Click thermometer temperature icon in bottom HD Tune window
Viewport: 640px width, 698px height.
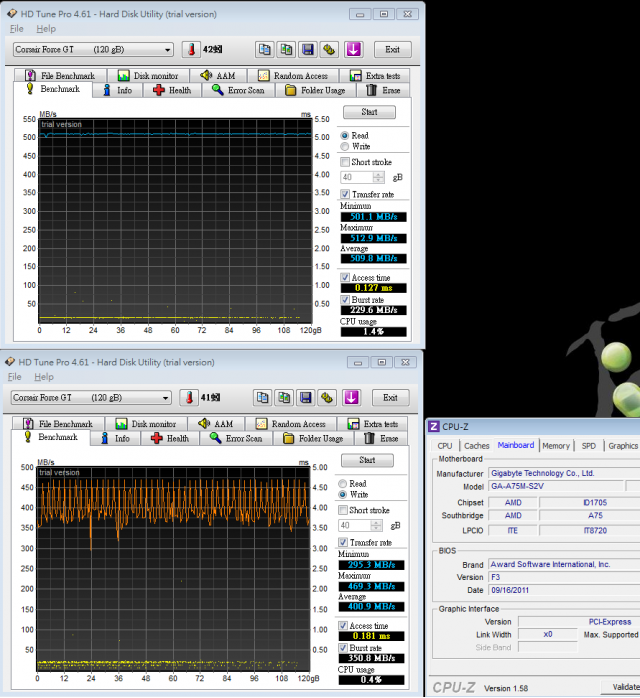[x=189, y=398]
